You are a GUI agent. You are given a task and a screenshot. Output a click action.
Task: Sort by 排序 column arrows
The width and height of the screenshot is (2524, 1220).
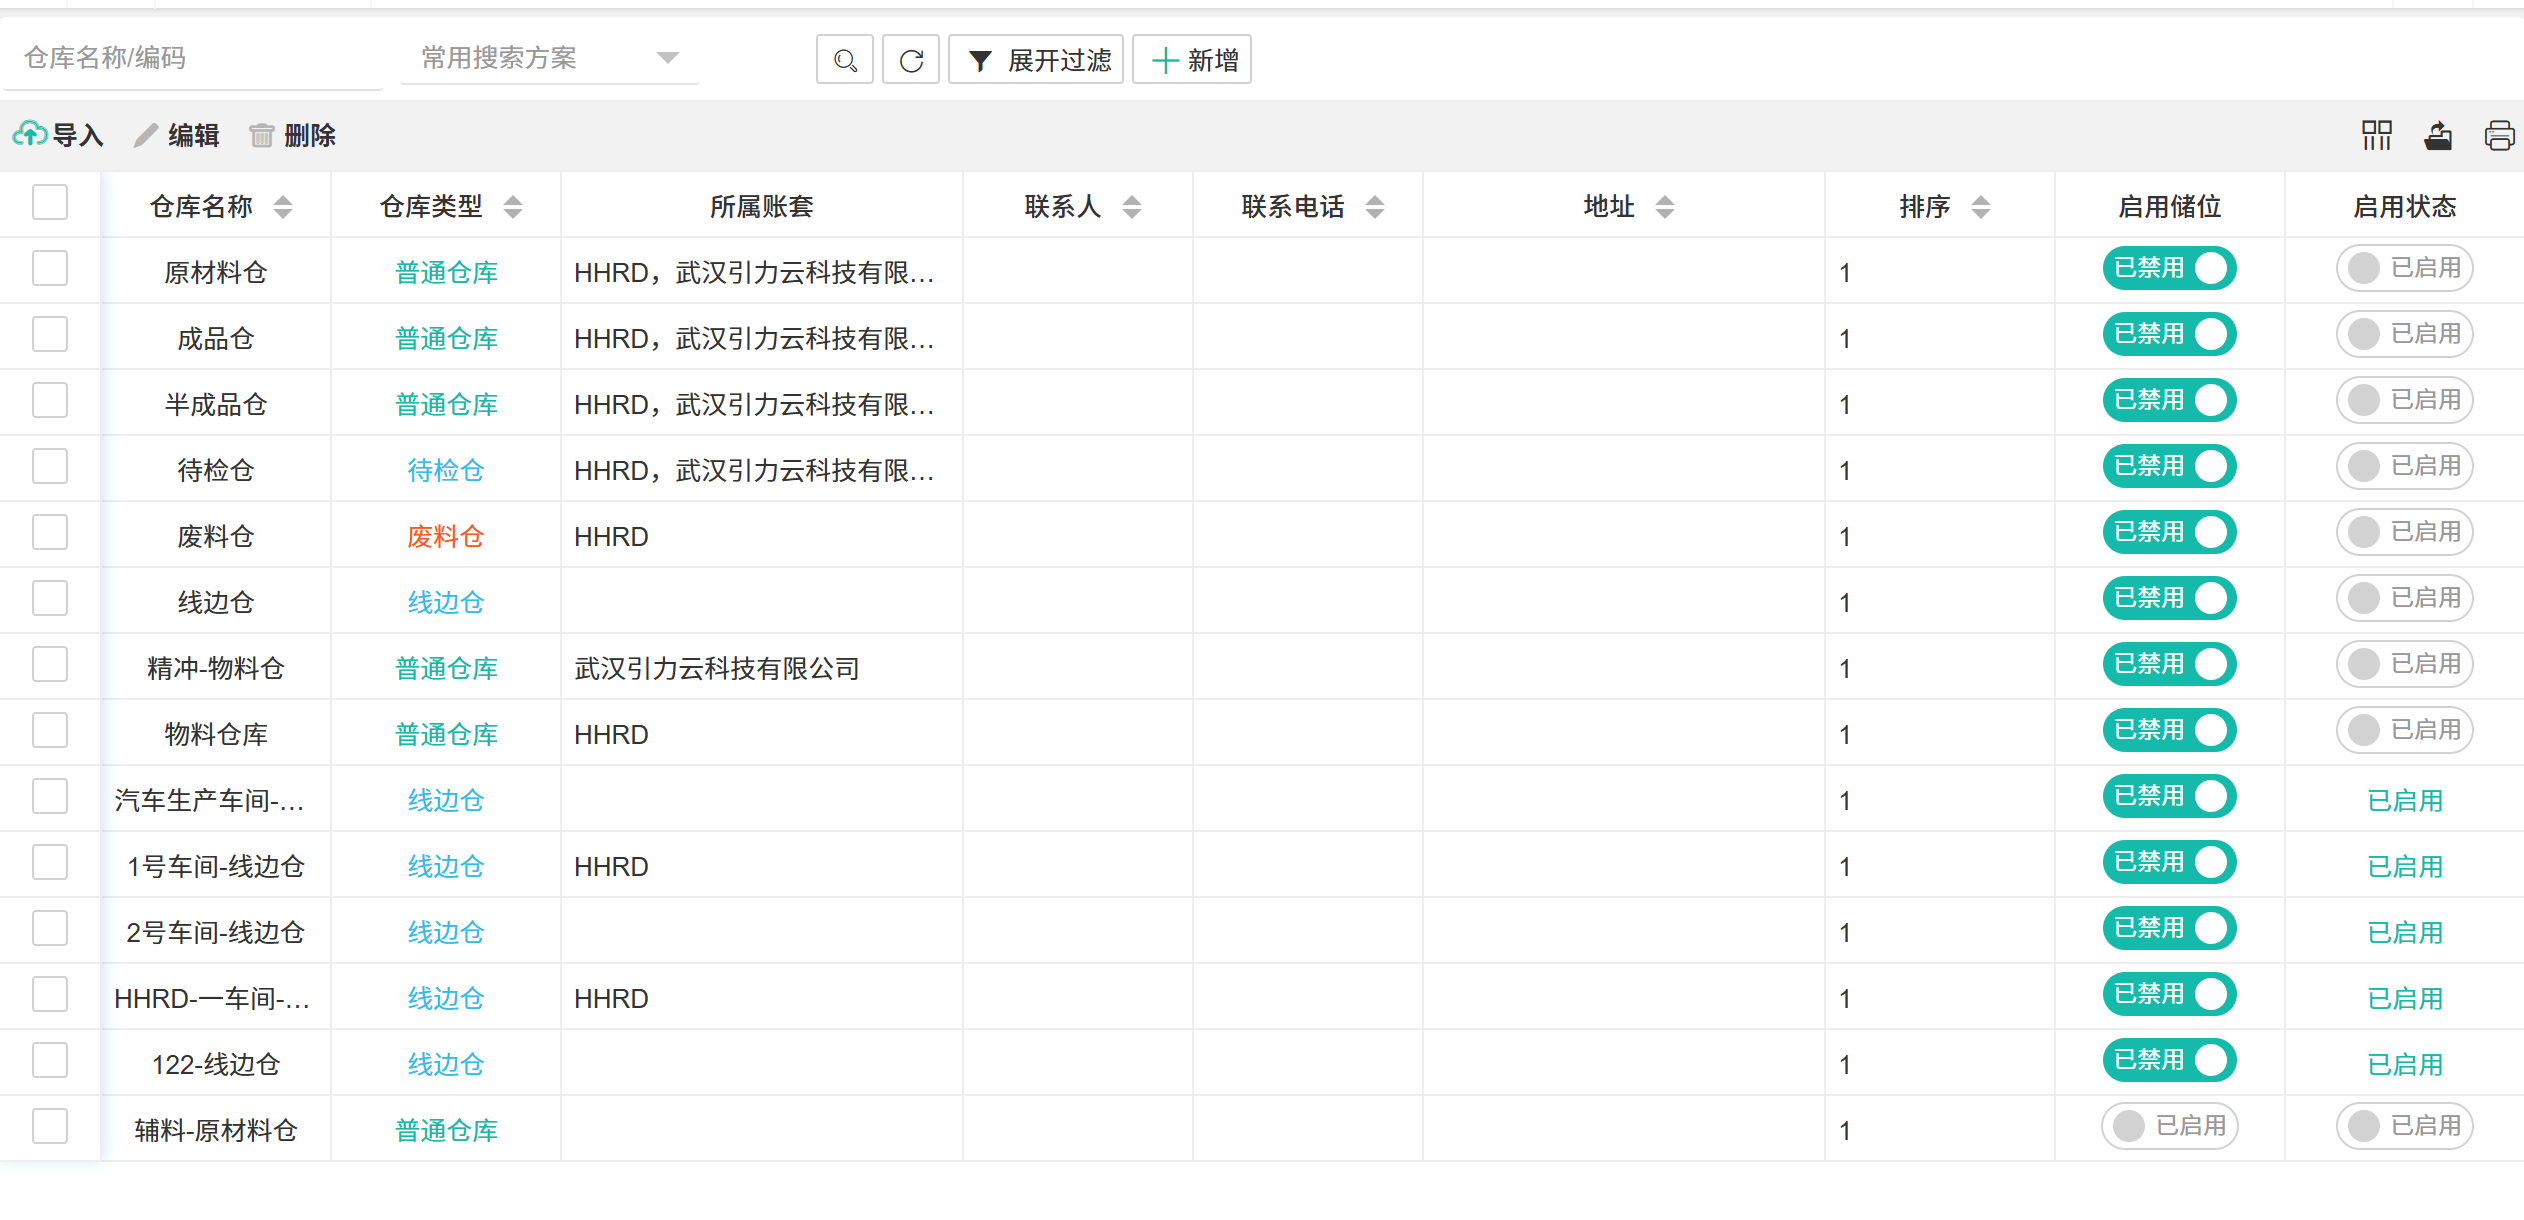1980,207
